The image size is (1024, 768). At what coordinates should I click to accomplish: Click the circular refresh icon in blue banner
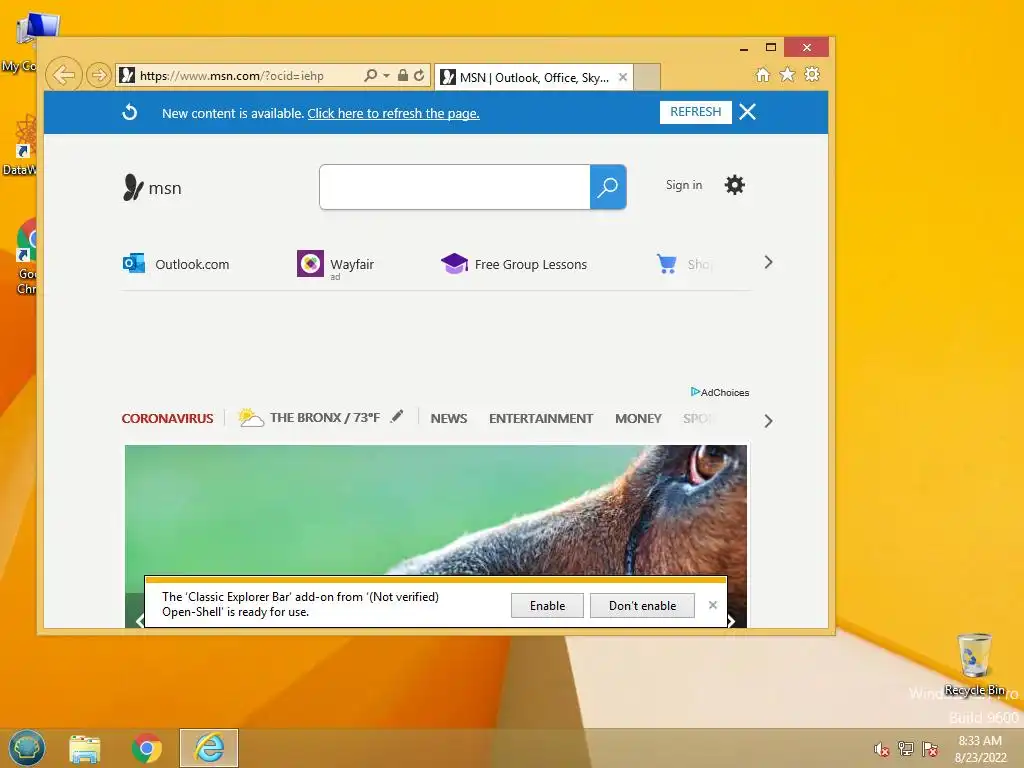(x=130, y=112)
